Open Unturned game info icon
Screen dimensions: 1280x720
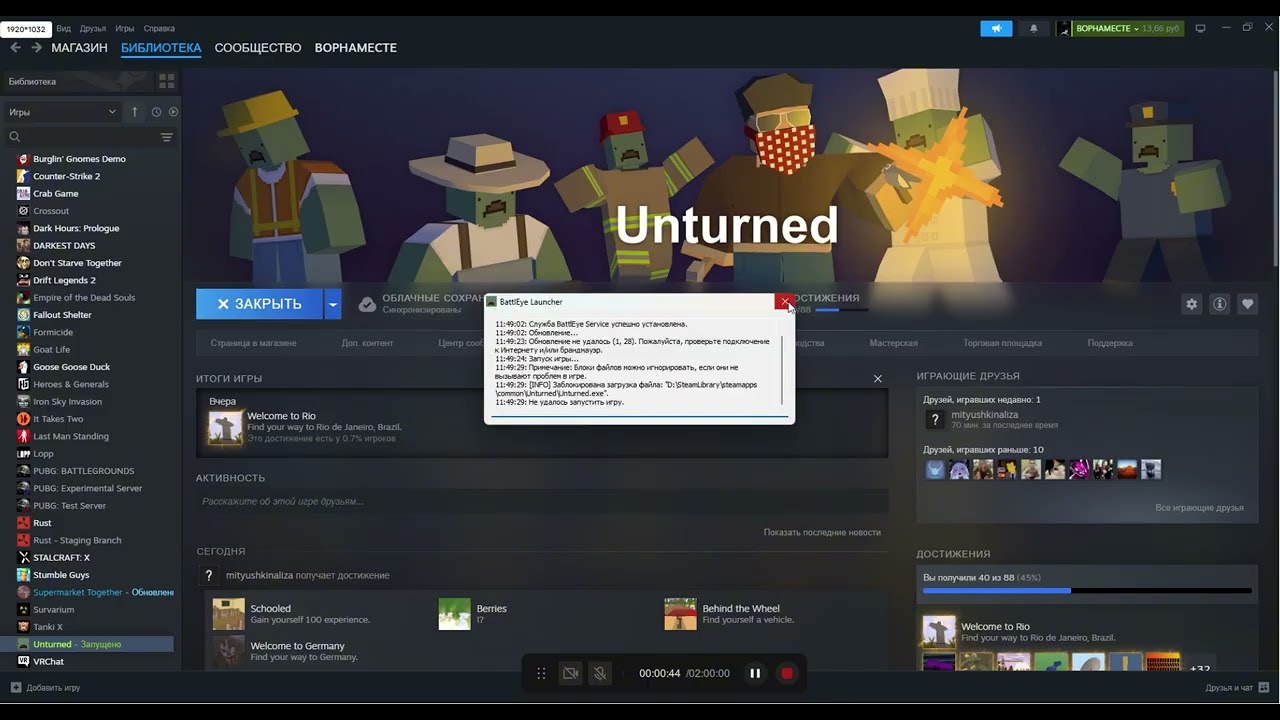pos(1219,304)
